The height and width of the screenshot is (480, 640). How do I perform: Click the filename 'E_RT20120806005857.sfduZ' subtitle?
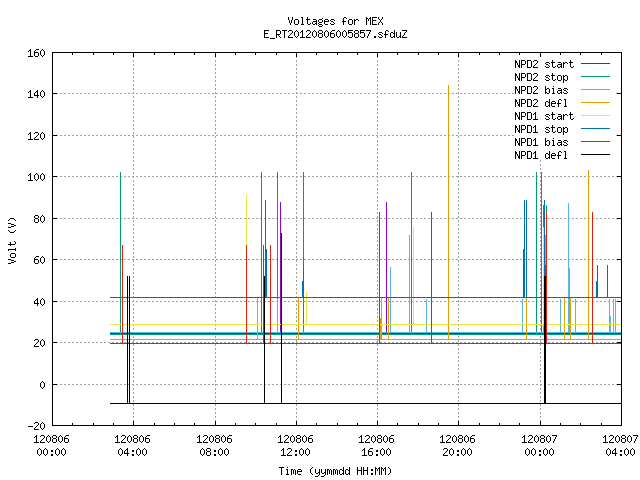[x=335, y=34]
